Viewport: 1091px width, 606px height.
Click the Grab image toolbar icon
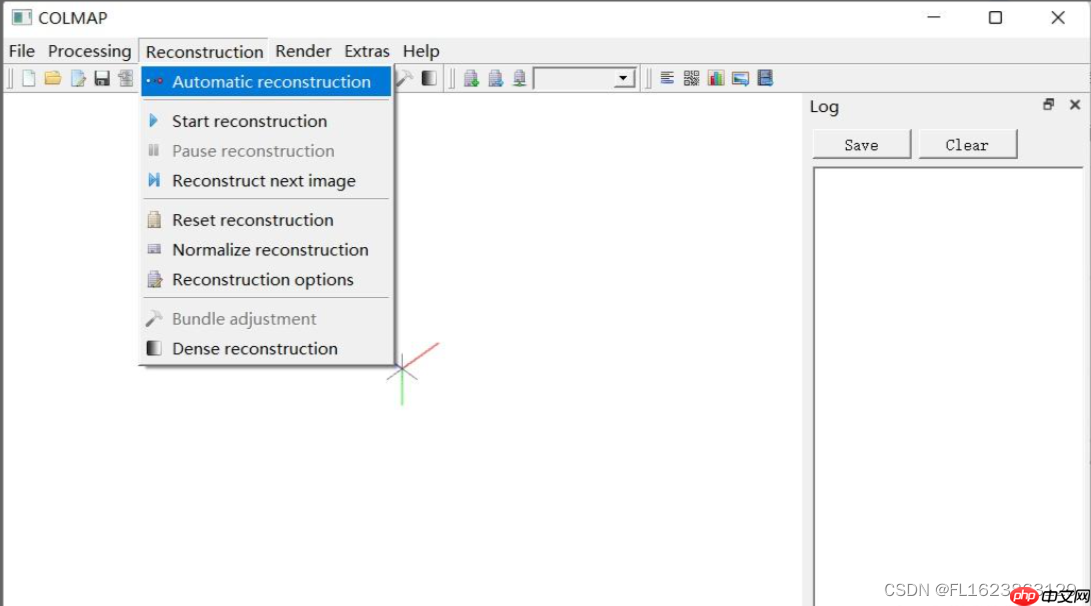pos(740,78)
